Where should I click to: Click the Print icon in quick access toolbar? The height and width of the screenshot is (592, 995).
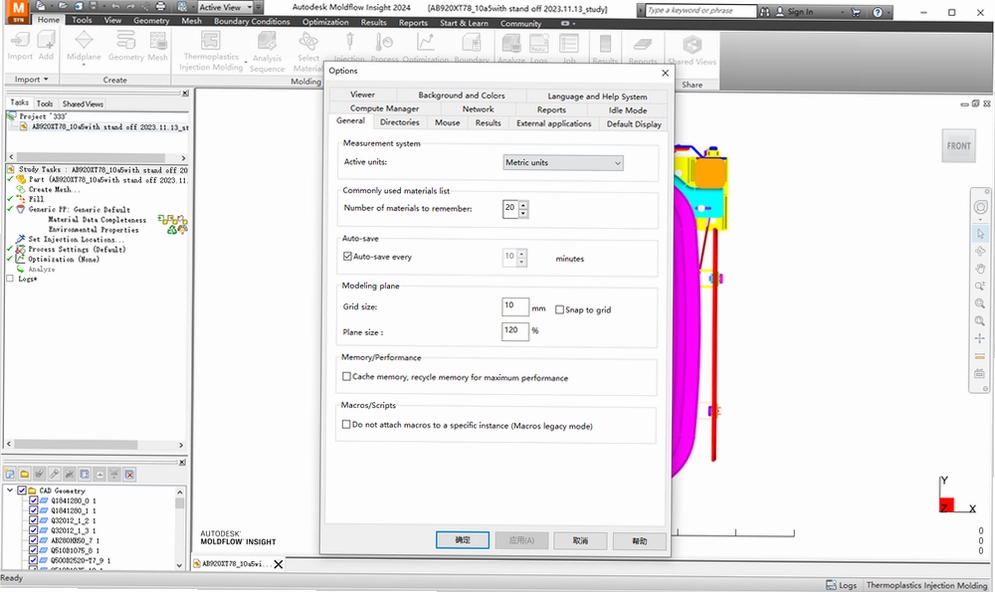click(x=161, y=7)
